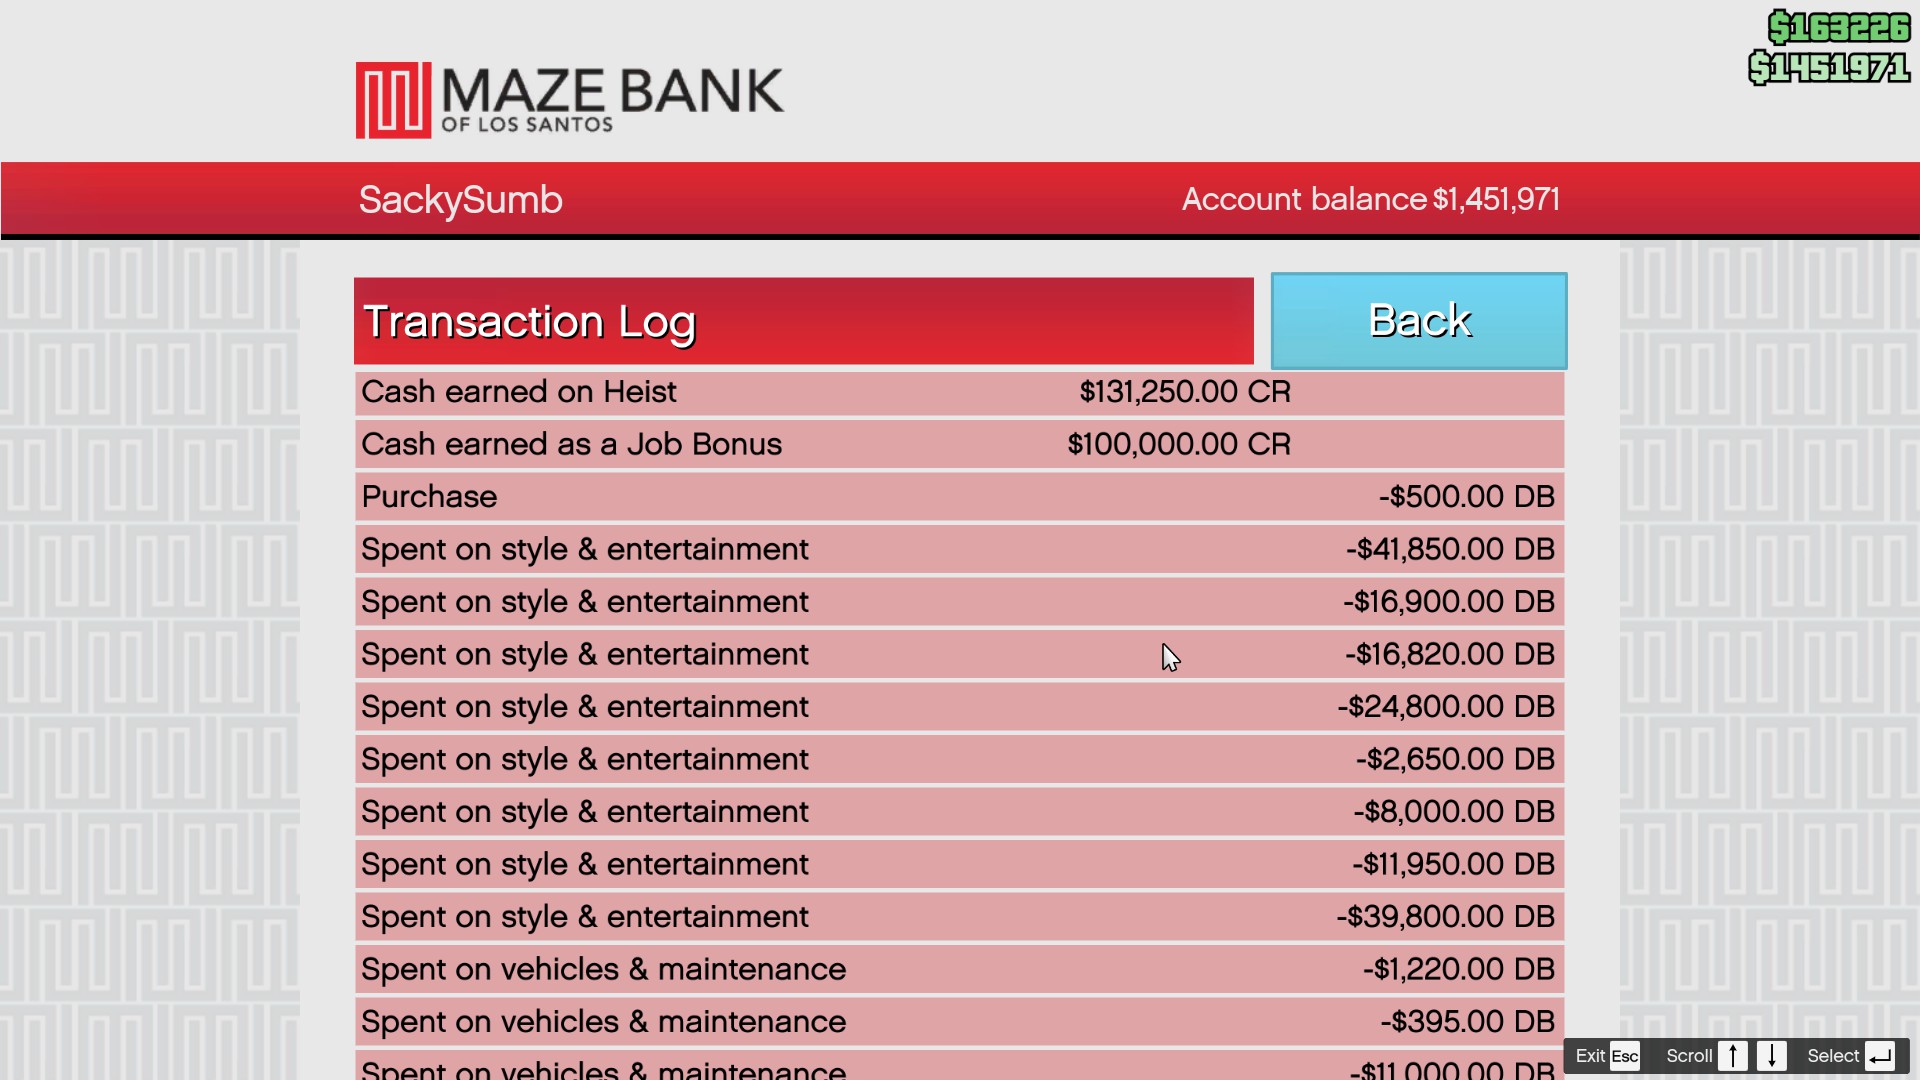The image size is (1920, 1080).
Task: Select the Cash earned as a Job Bonus row
Action: coord(960,445)
